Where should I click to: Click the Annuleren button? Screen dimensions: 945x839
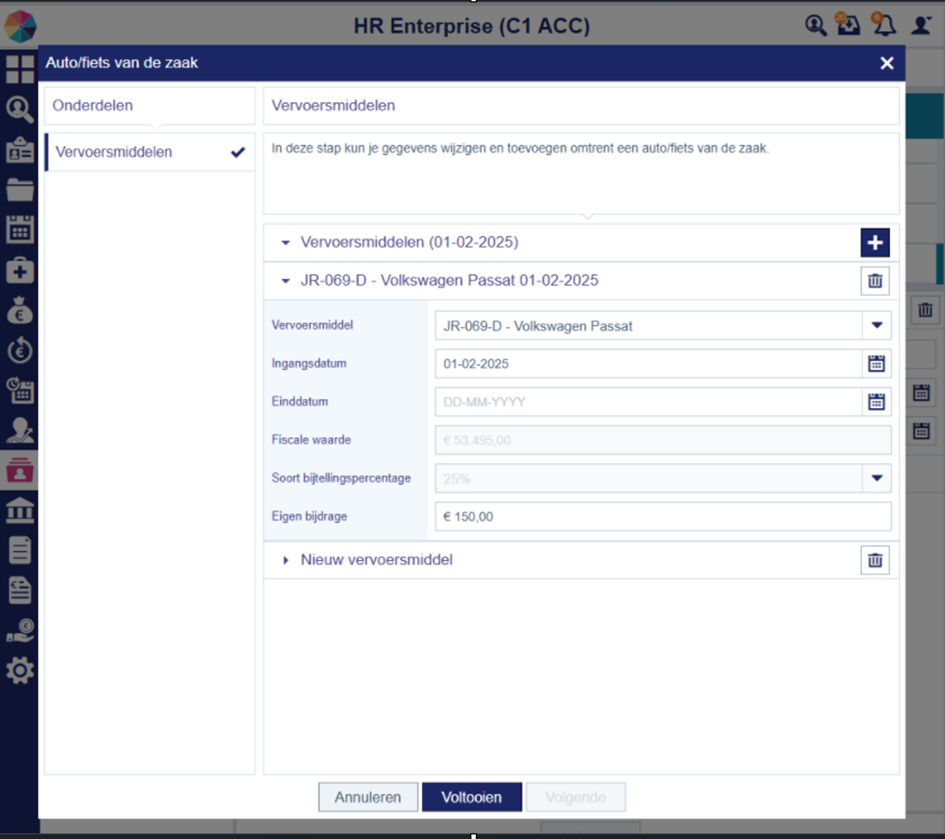368,797
